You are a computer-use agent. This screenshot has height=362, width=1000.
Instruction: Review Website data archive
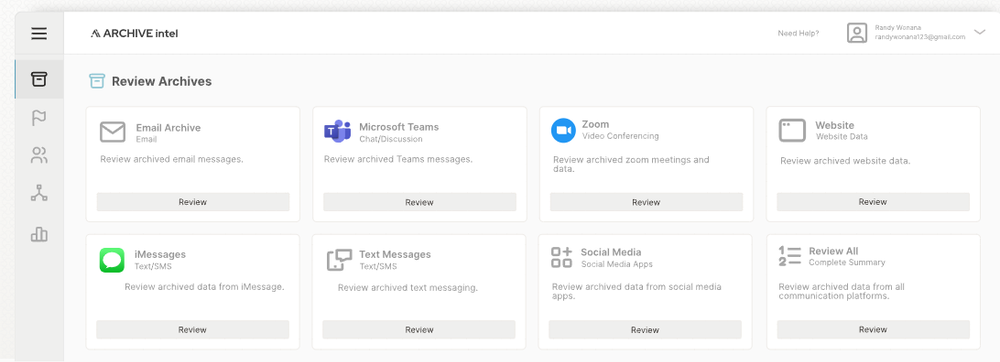(873, 201)
